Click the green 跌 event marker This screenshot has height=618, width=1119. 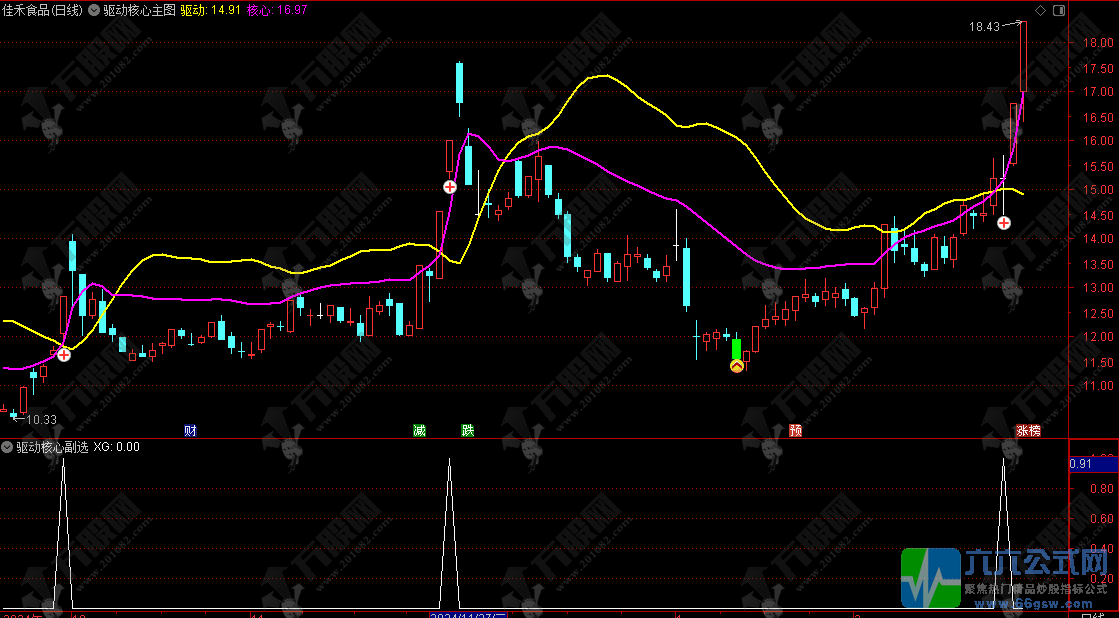tap(468, 431)
